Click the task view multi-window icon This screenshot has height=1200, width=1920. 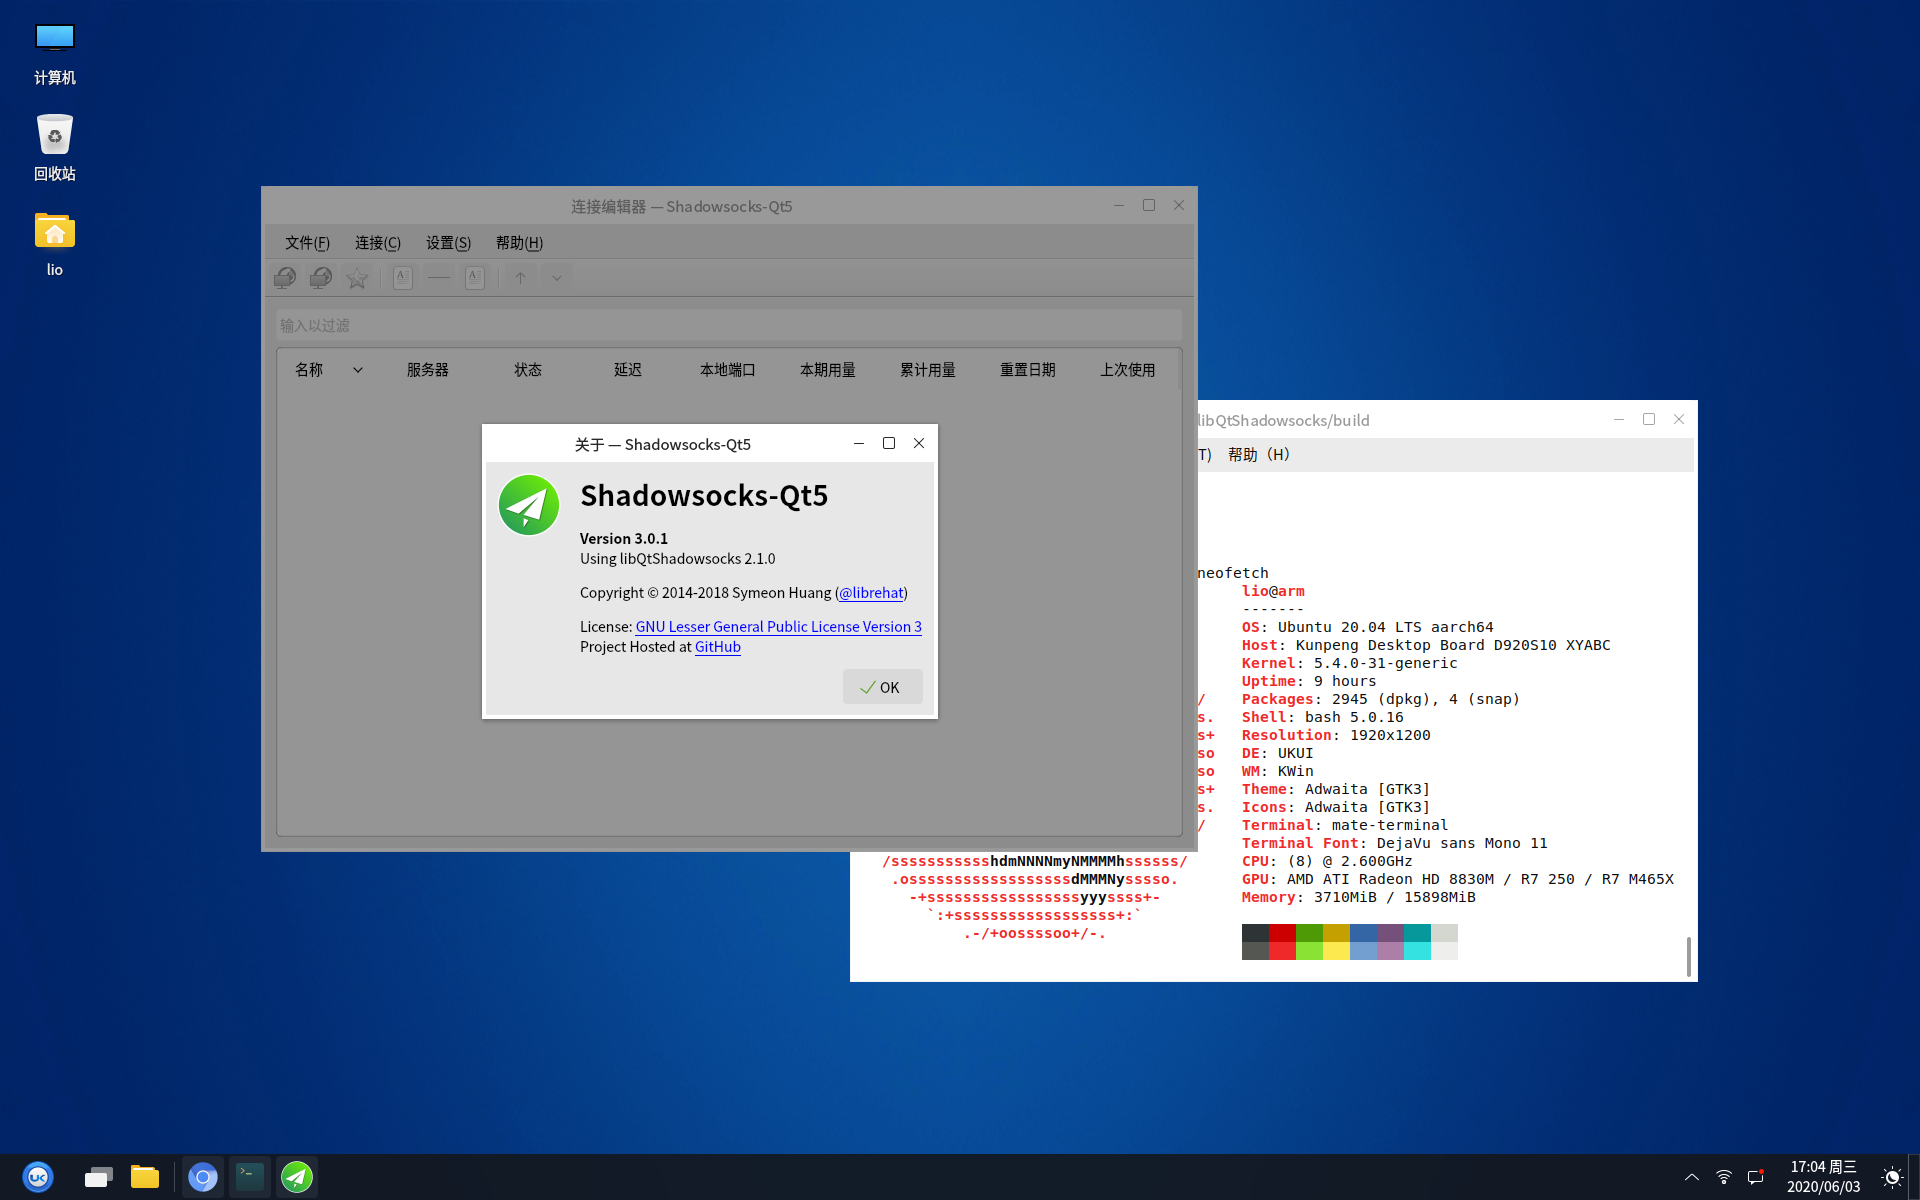98,1177
